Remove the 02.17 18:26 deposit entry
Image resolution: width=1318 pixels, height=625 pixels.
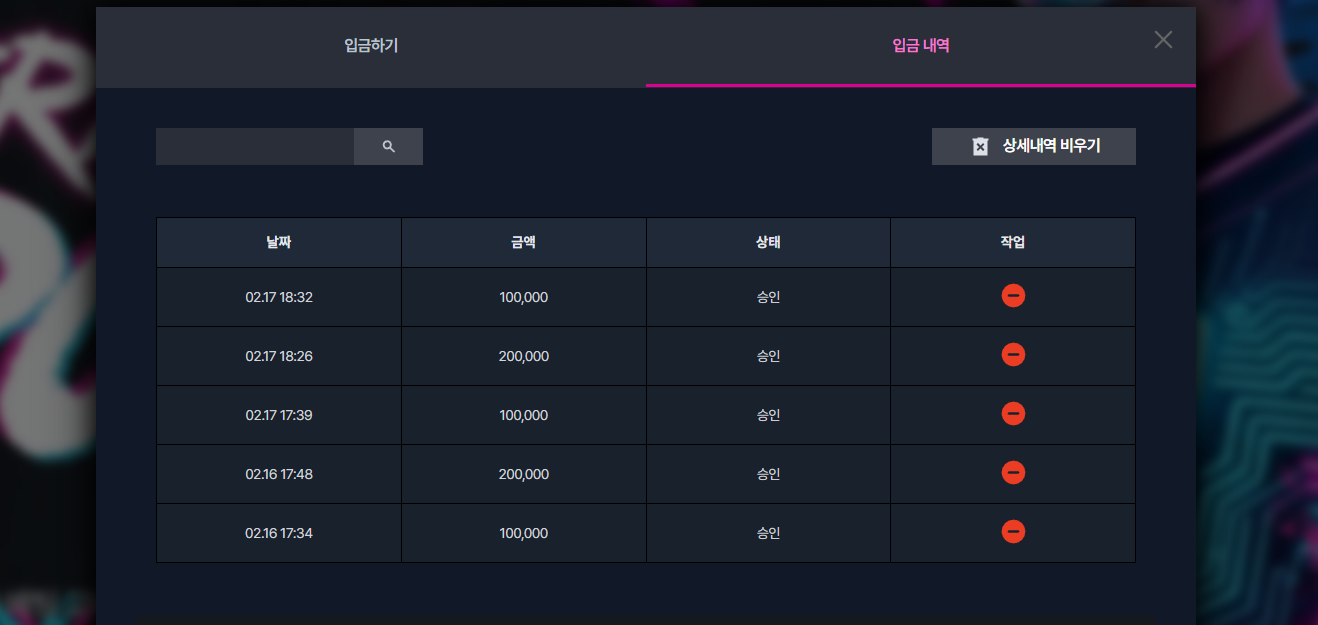[1013, 355]
